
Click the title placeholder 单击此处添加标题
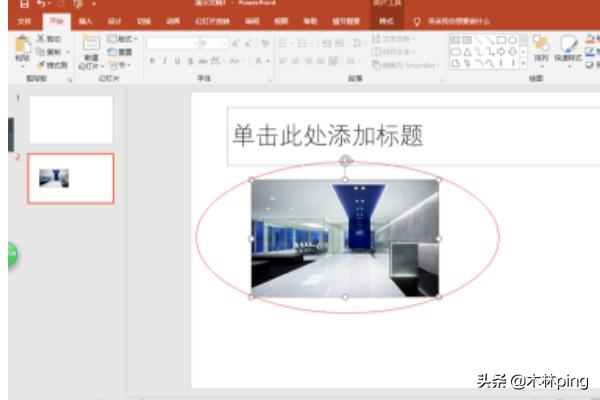click(x=328, y=136)
